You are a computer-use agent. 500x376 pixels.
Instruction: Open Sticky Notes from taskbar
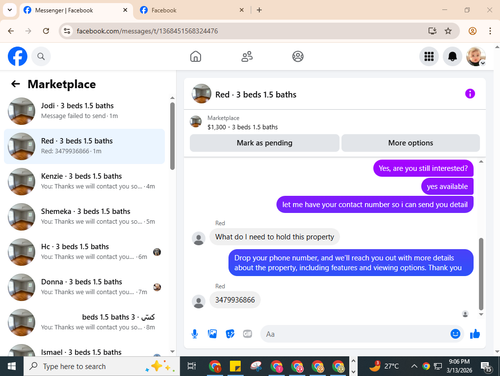(235, 366)
